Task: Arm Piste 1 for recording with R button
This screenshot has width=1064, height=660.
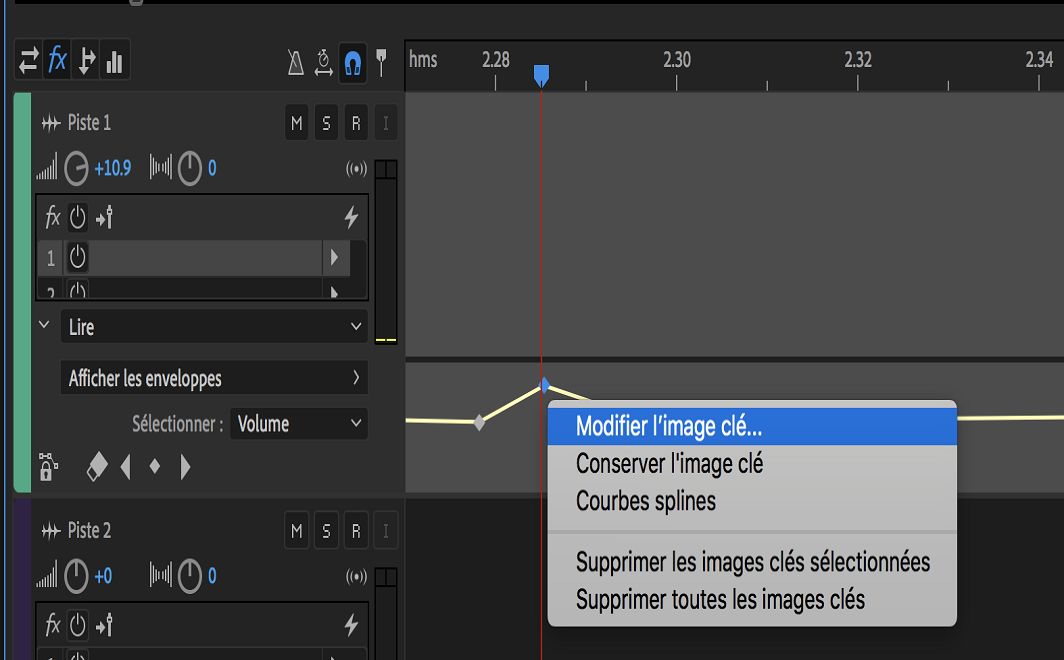Action: coord(356,123)
